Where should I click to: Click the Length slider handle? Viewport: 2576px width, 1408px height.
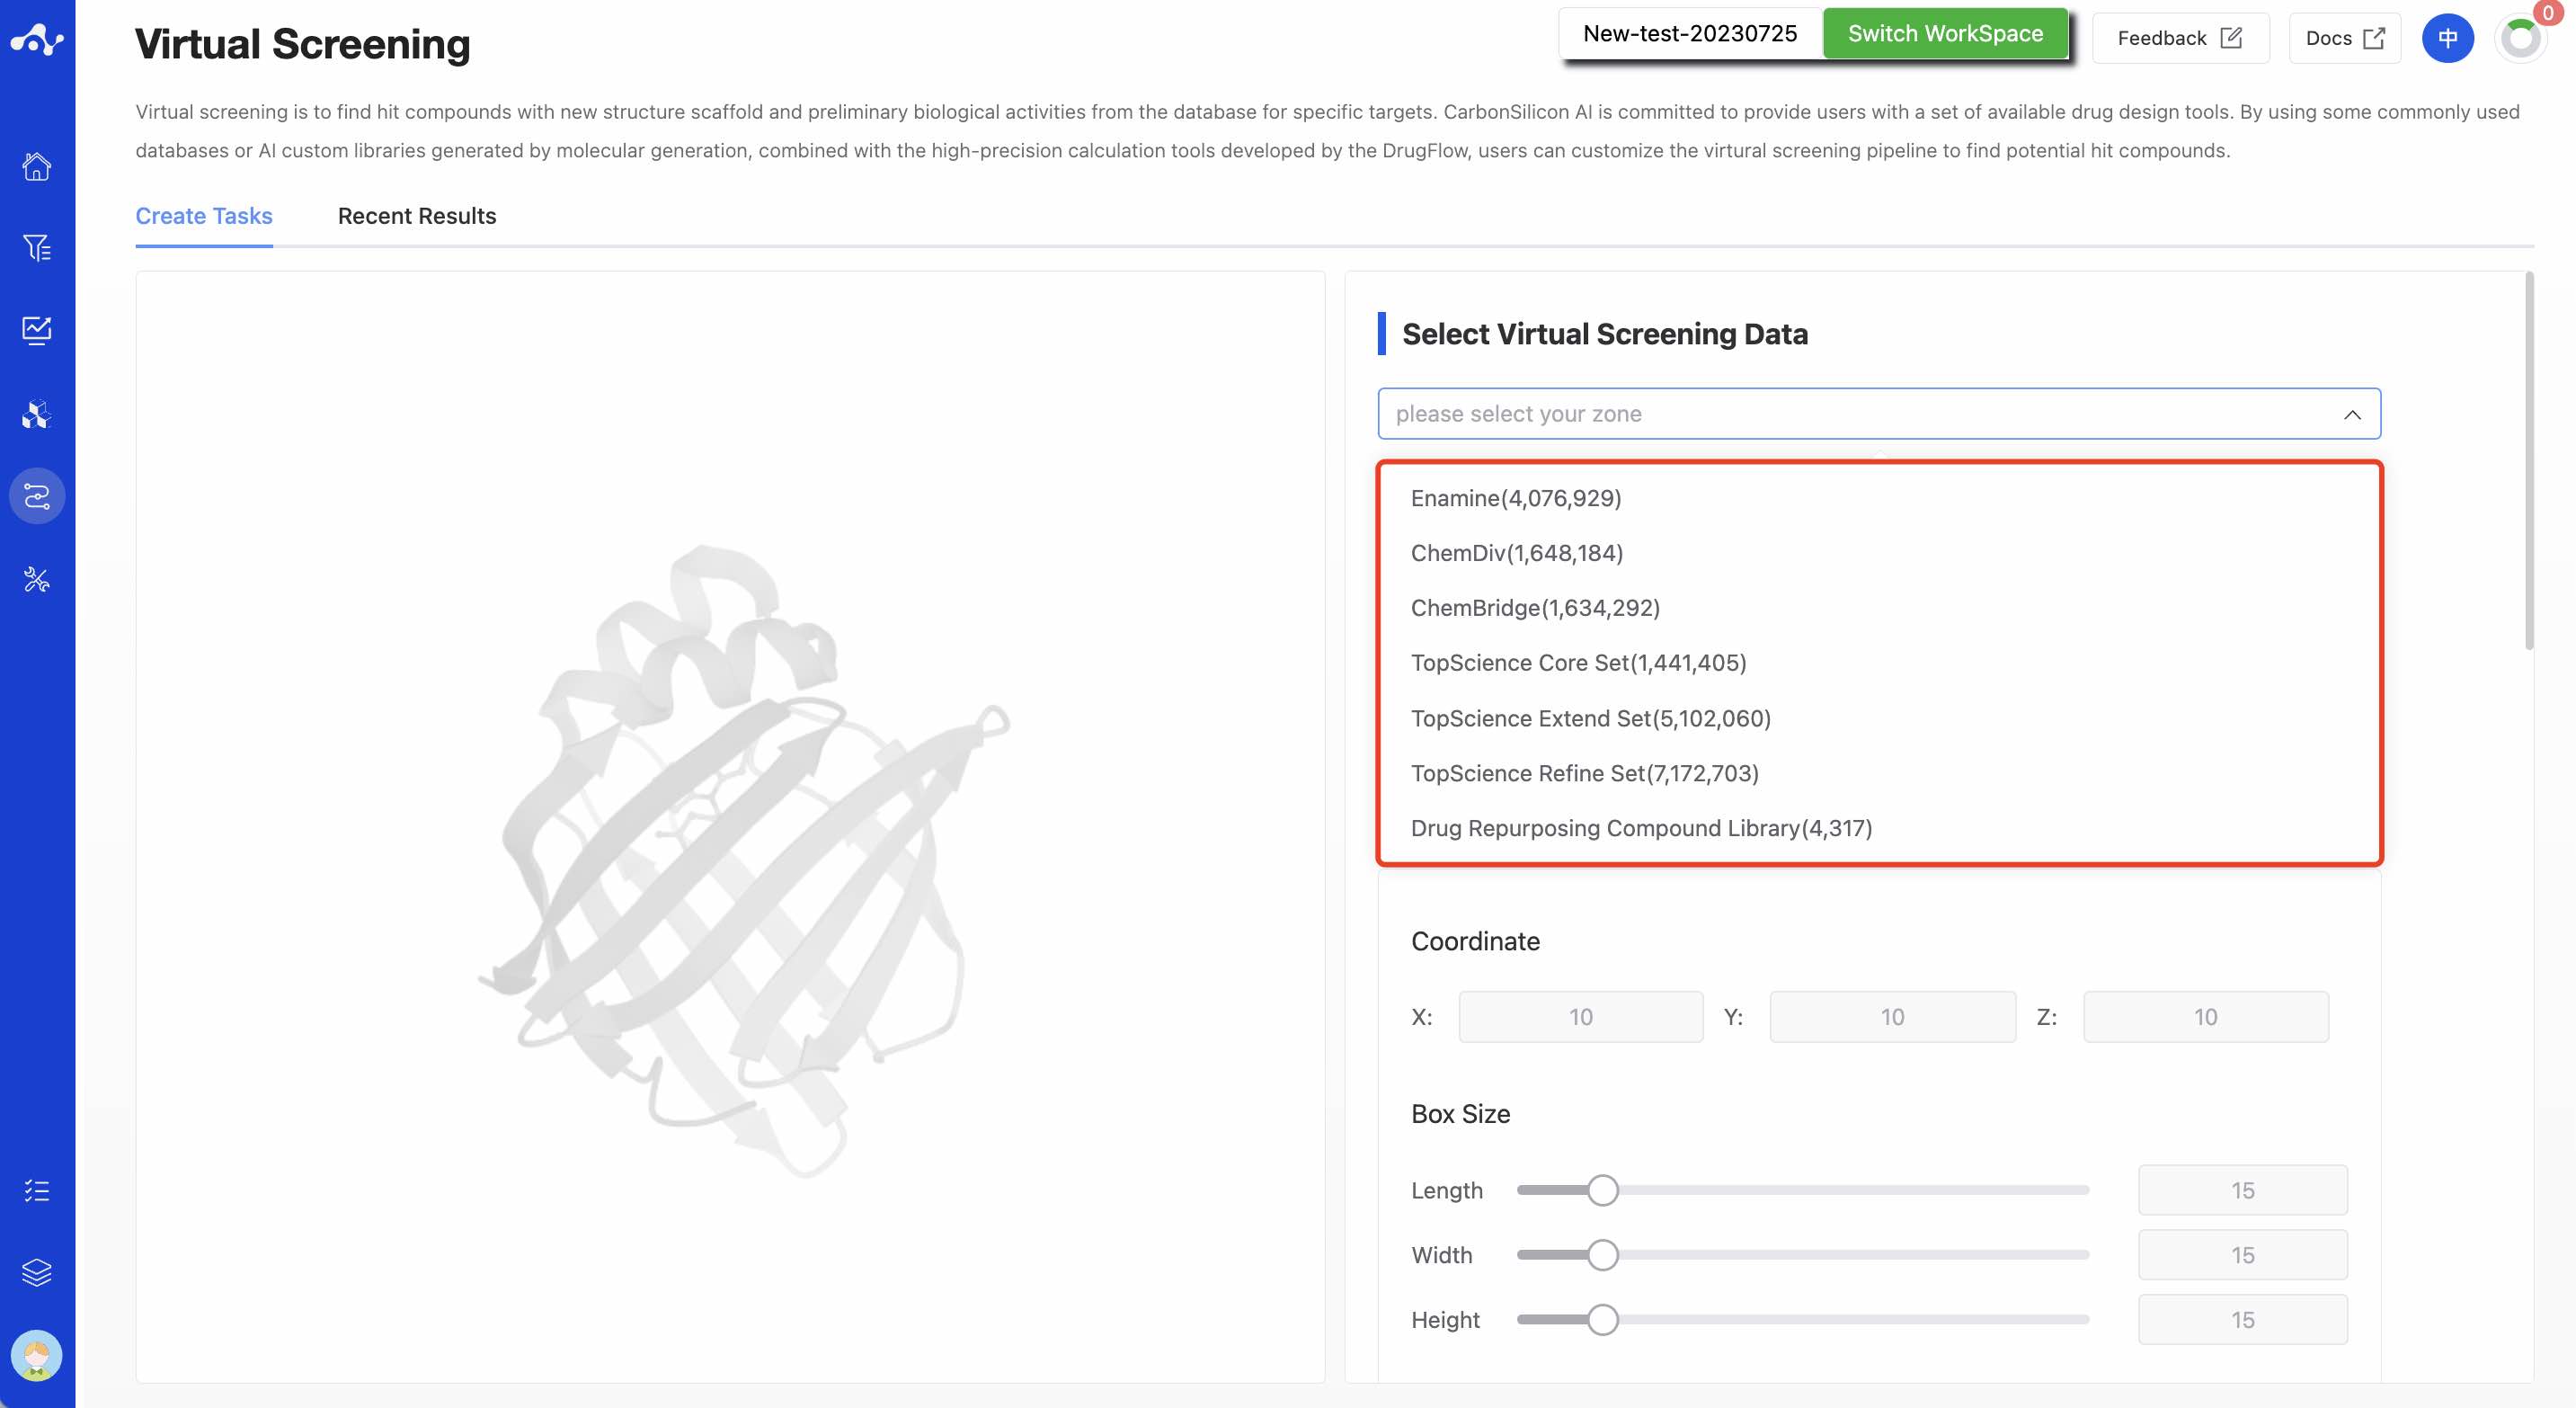pyautogui.click(x=1602, y=1190)
